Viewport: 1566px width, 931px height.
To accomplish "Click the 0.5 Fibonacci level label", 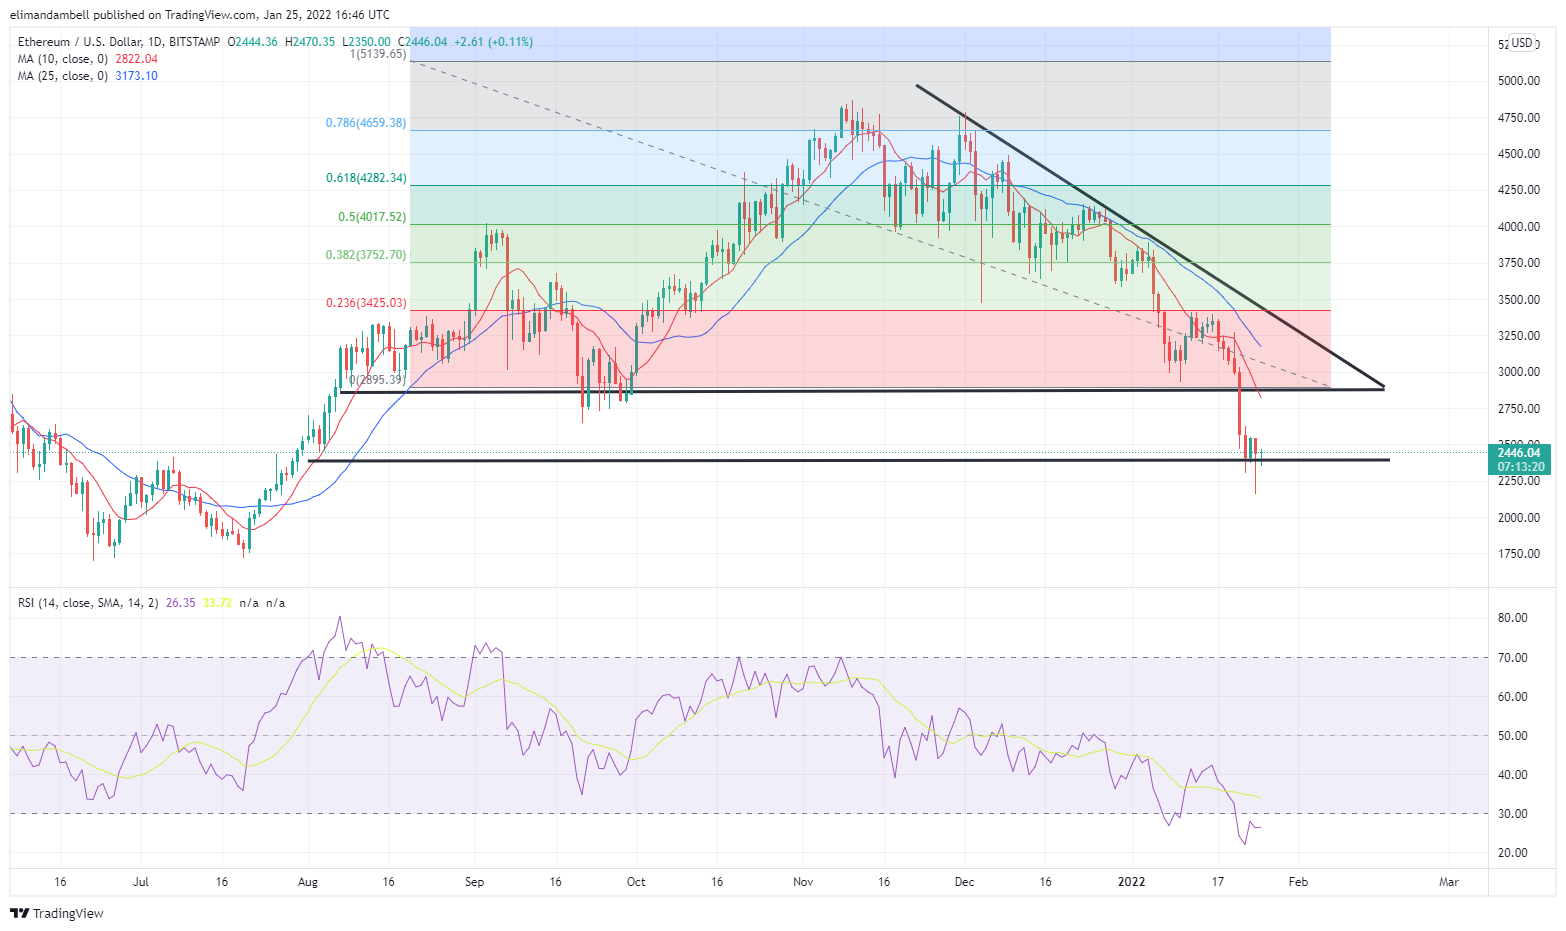I will tap(372, 217).
